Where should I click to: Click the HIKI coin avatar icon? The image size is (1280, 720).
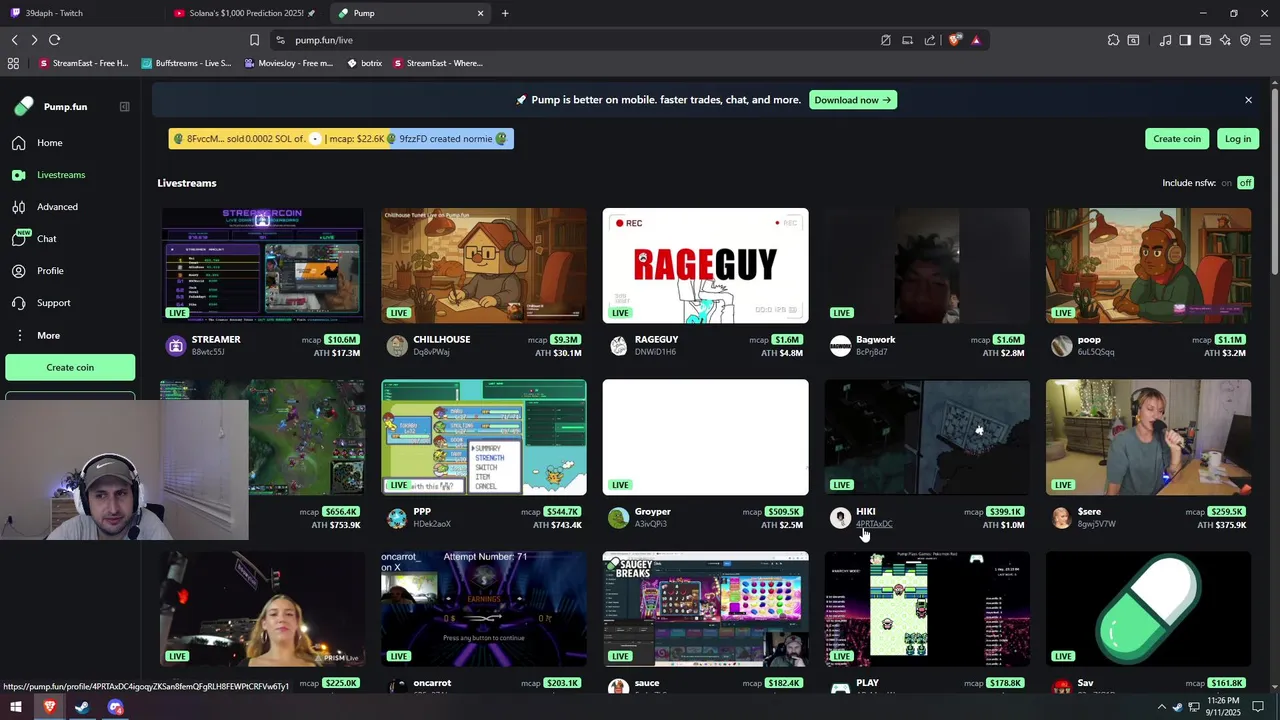(x=840, y=518)
